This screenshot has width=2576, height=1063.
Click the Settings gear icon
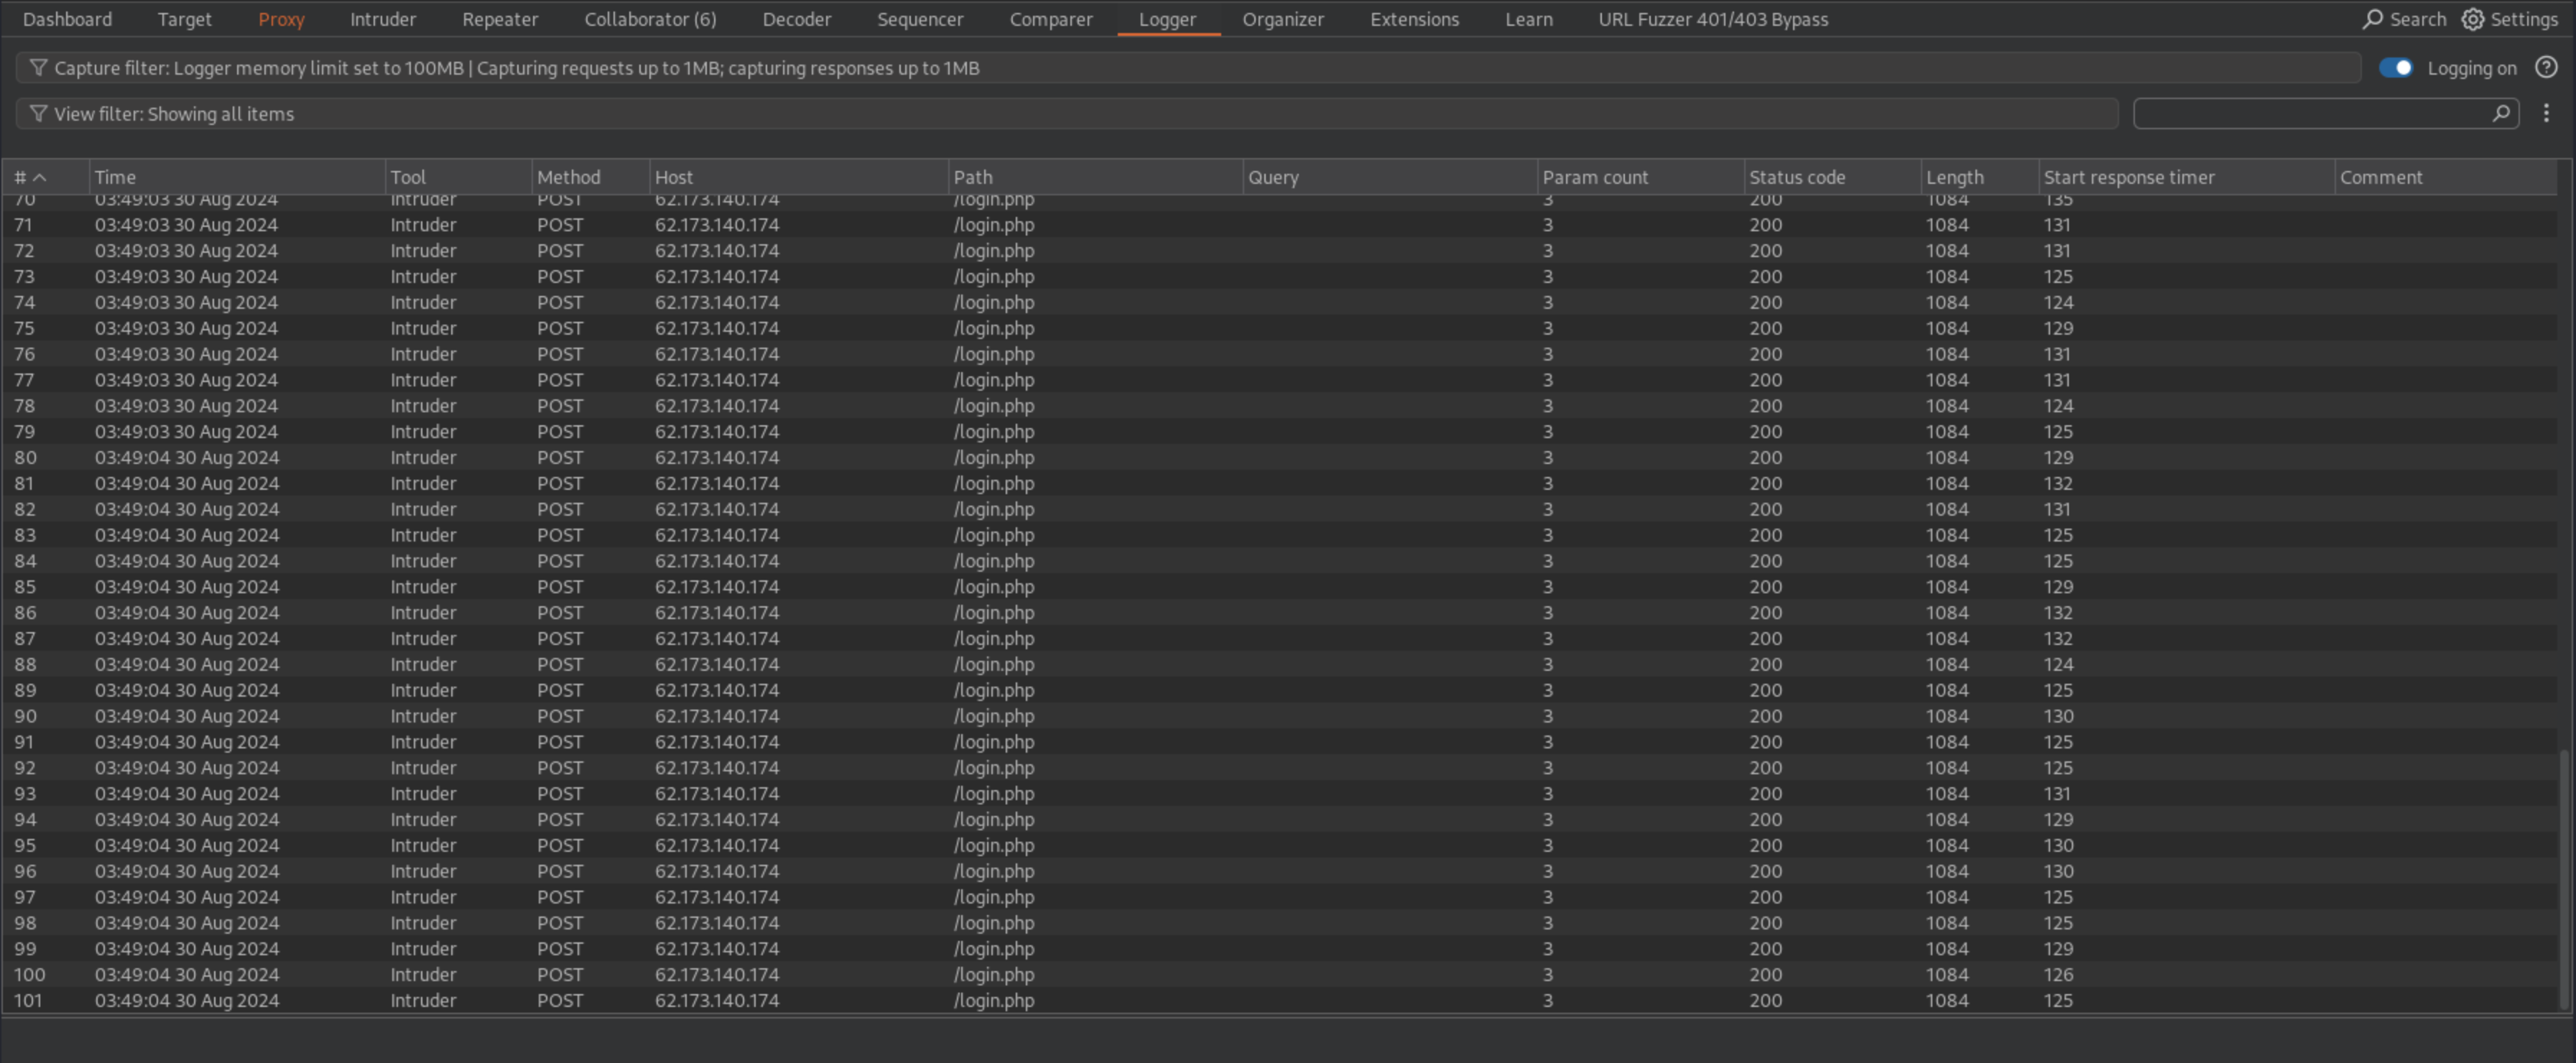2472,19
